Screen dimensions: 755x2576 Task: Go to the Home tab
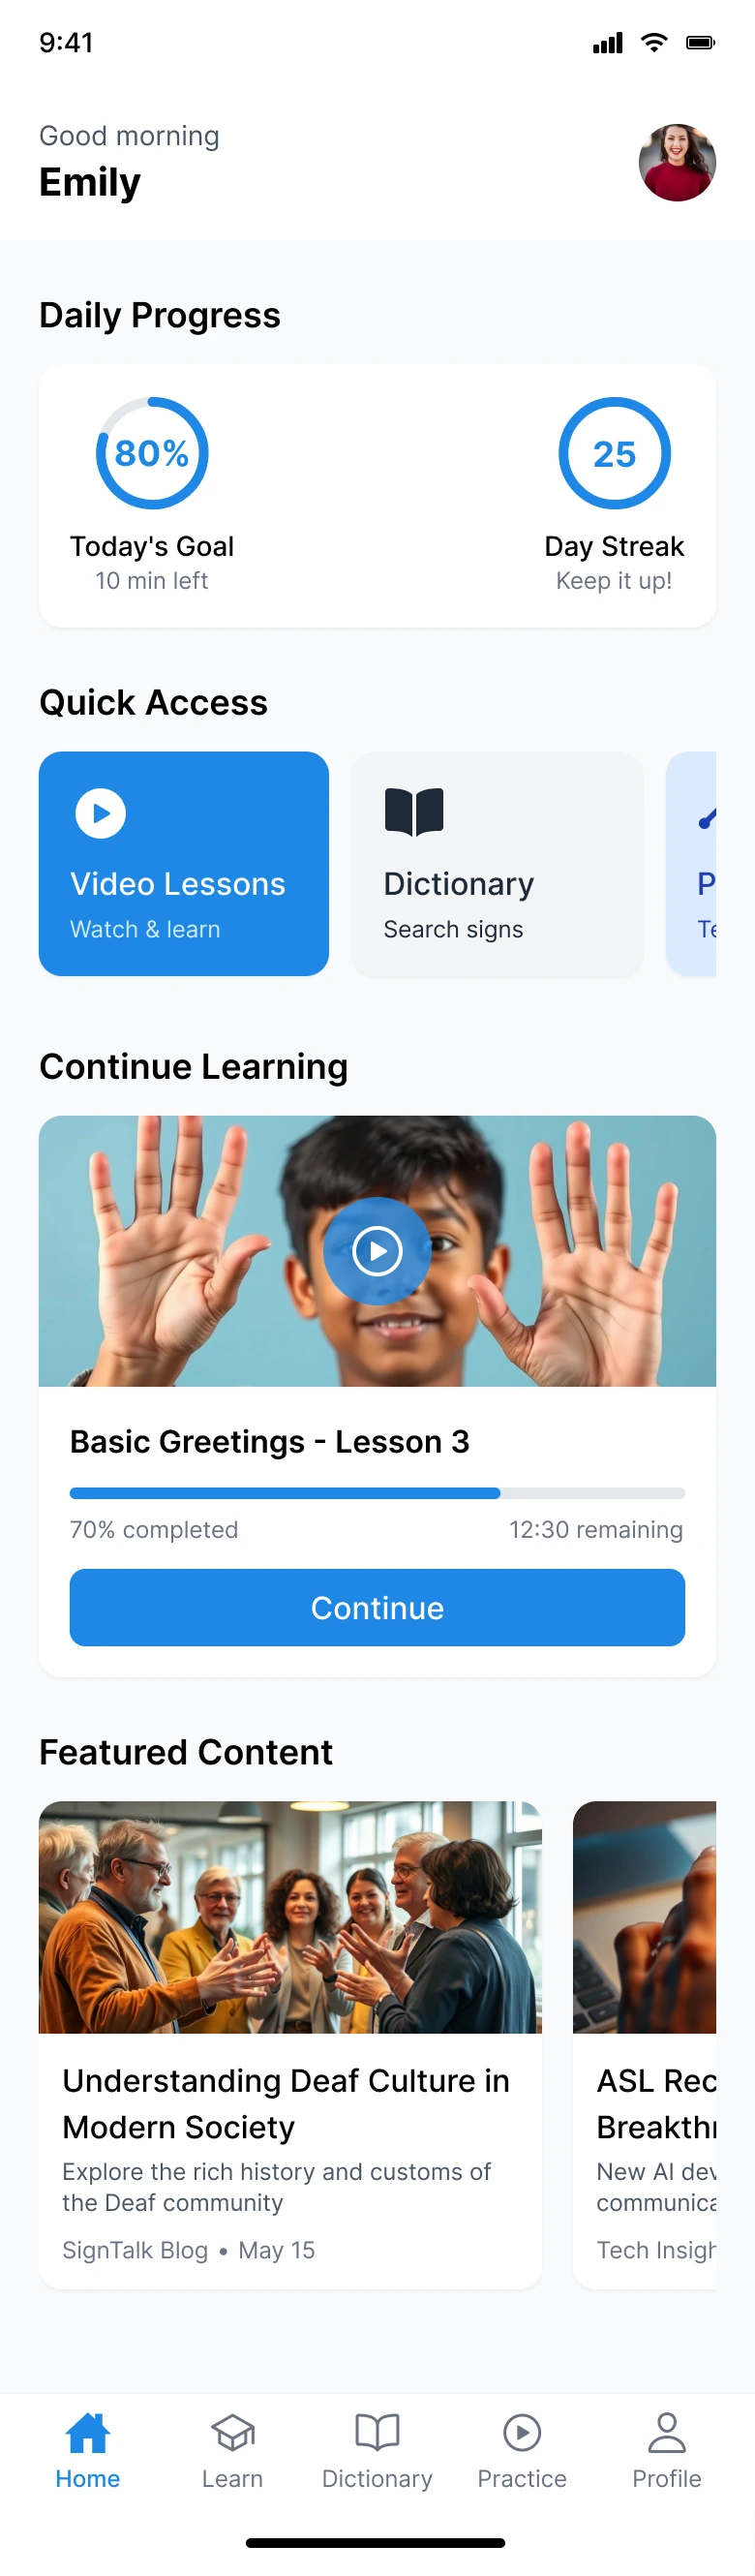87,2450
